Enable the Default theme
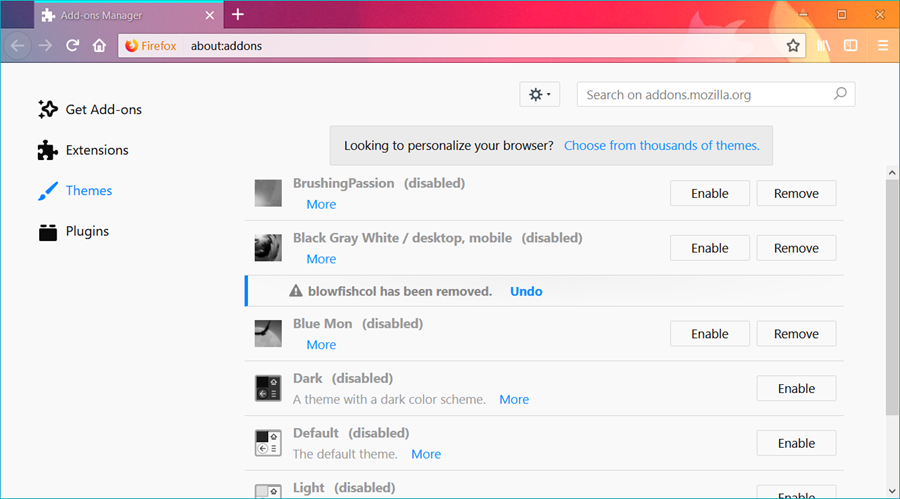900x499 pixels. (796, 443)
